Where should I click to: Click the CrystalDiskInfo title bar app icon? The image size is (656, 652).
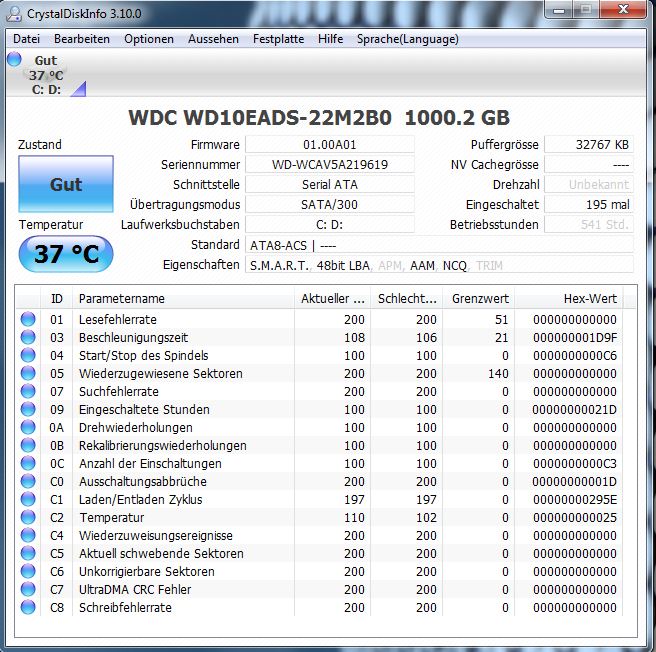(14, 13)
